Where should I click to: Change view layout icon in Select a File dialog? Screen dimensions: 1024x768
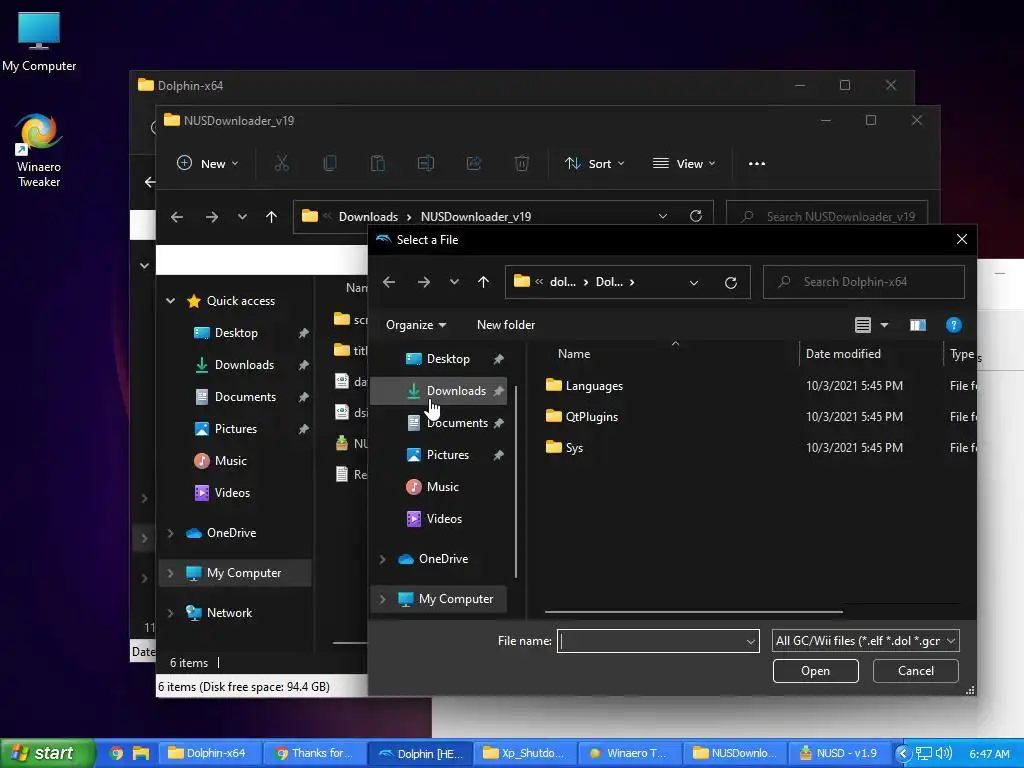click(863, 325)
